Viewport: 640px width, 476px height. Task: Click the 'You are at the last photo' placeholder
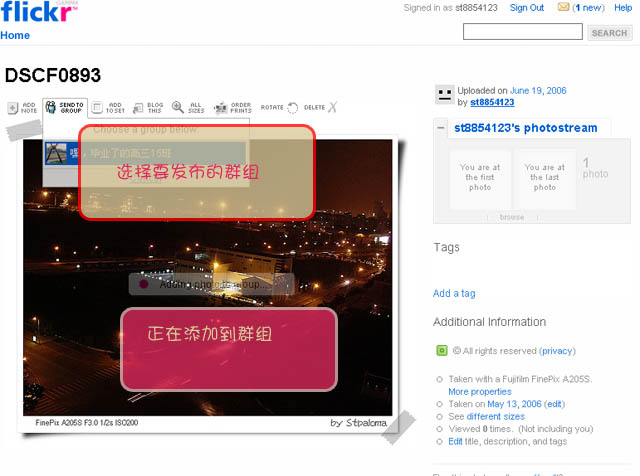point(544,178)
